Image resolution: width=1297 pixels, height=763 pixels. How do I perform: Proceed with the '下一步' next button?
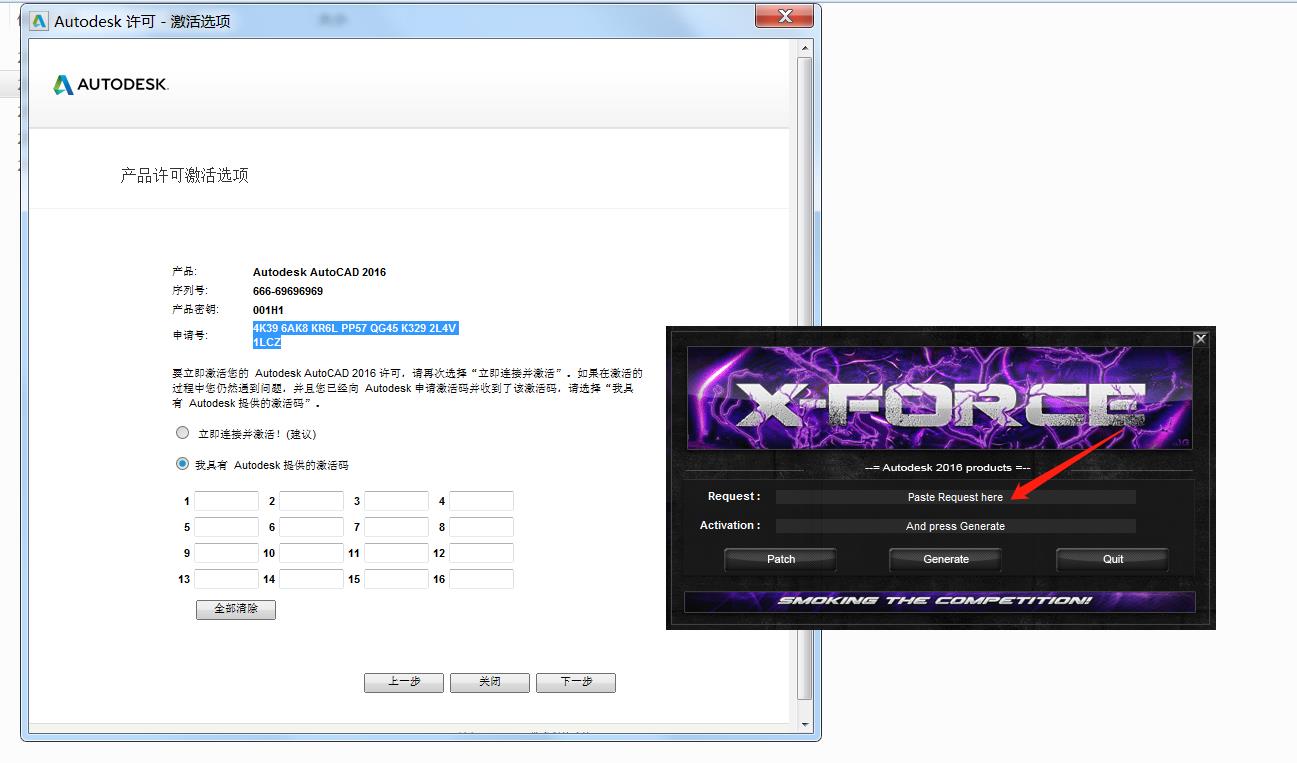(575, 682)
